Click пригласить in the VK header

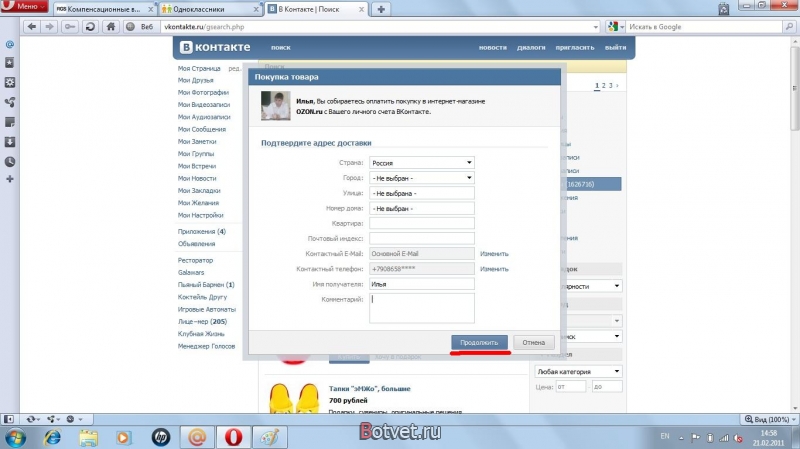click(575, 47)
